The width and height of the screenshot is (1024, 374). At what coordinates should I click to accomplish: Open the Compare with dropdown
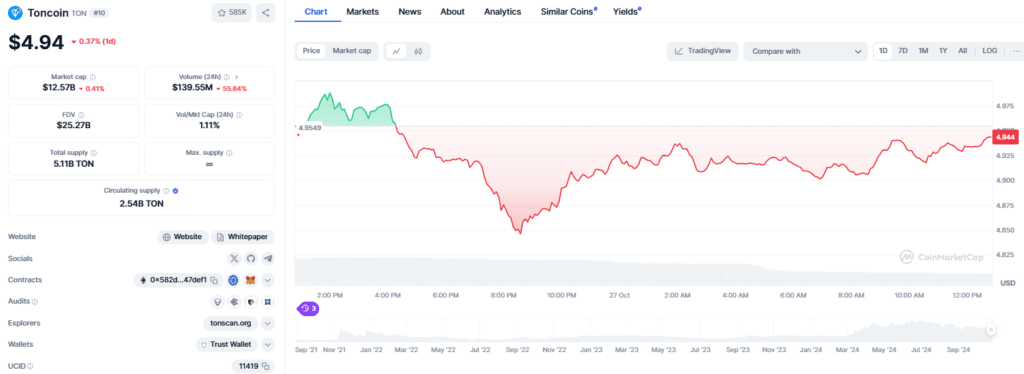coord(806,51)
